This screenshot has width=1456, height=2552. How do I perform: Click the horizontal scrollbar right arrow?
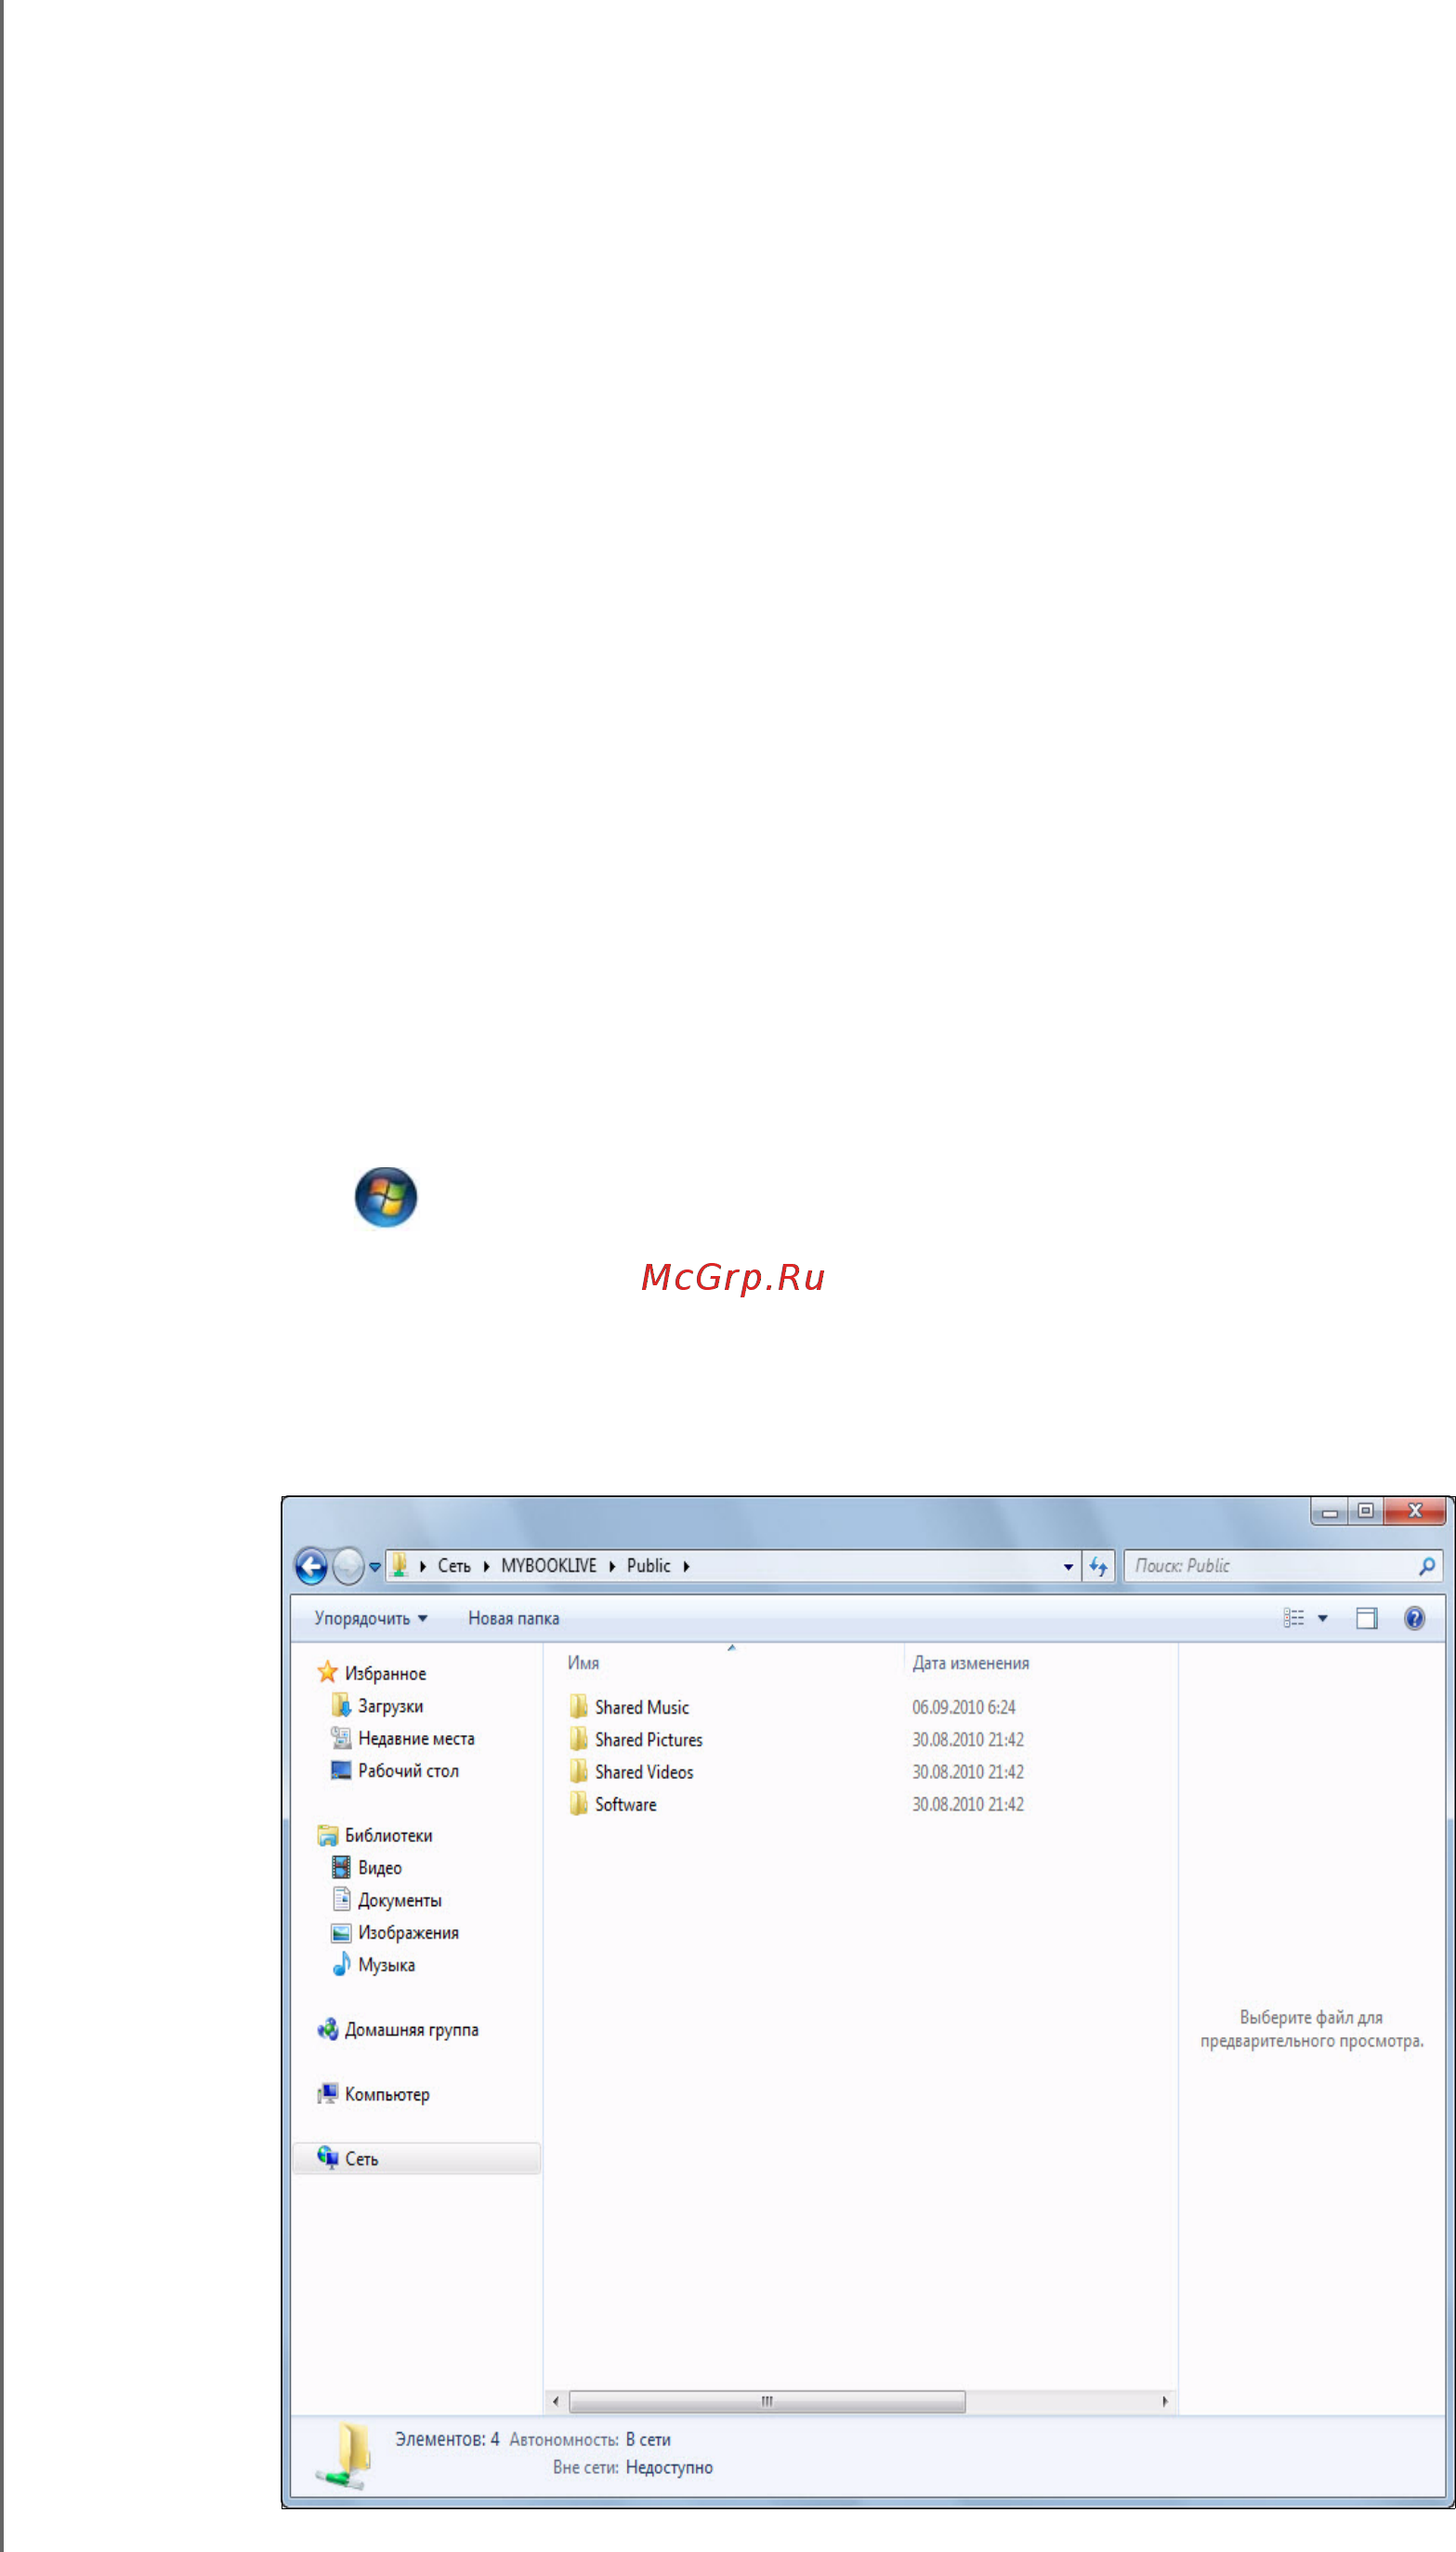point(1165,2401)
